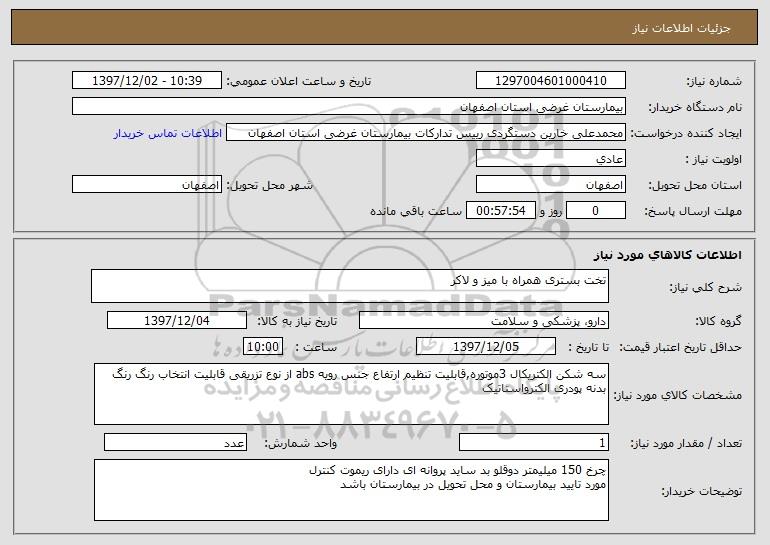Select the label شرح کلی نیاز
Viewport: 770px width, 545px height.
pos(705,287)
